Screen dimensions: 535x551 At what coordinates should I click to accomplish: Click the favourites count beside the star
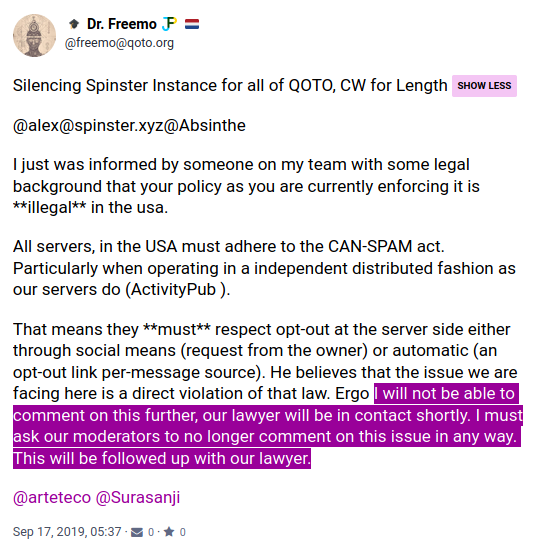click(x=182, y=532)
